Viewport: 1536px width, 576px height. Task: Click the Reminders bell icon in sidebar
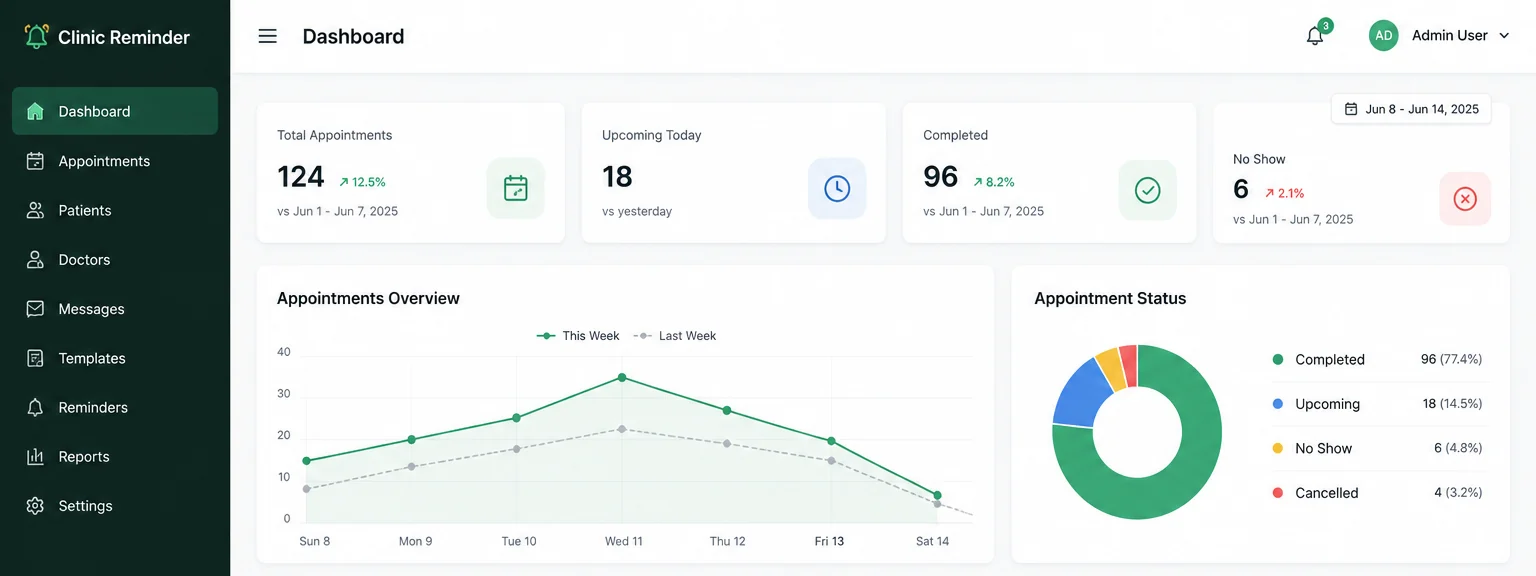click(x=35, y=407)
